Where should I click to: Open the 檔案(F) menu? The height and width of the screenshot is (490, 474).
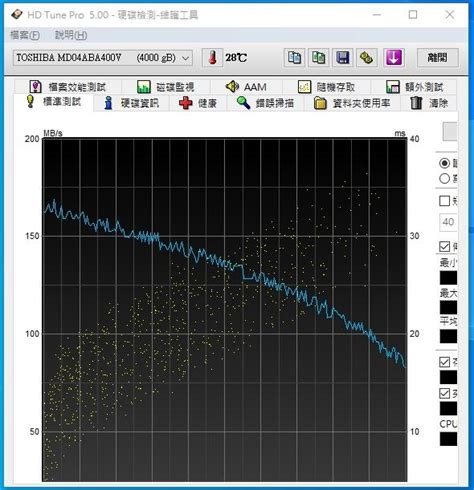(25, 35)
